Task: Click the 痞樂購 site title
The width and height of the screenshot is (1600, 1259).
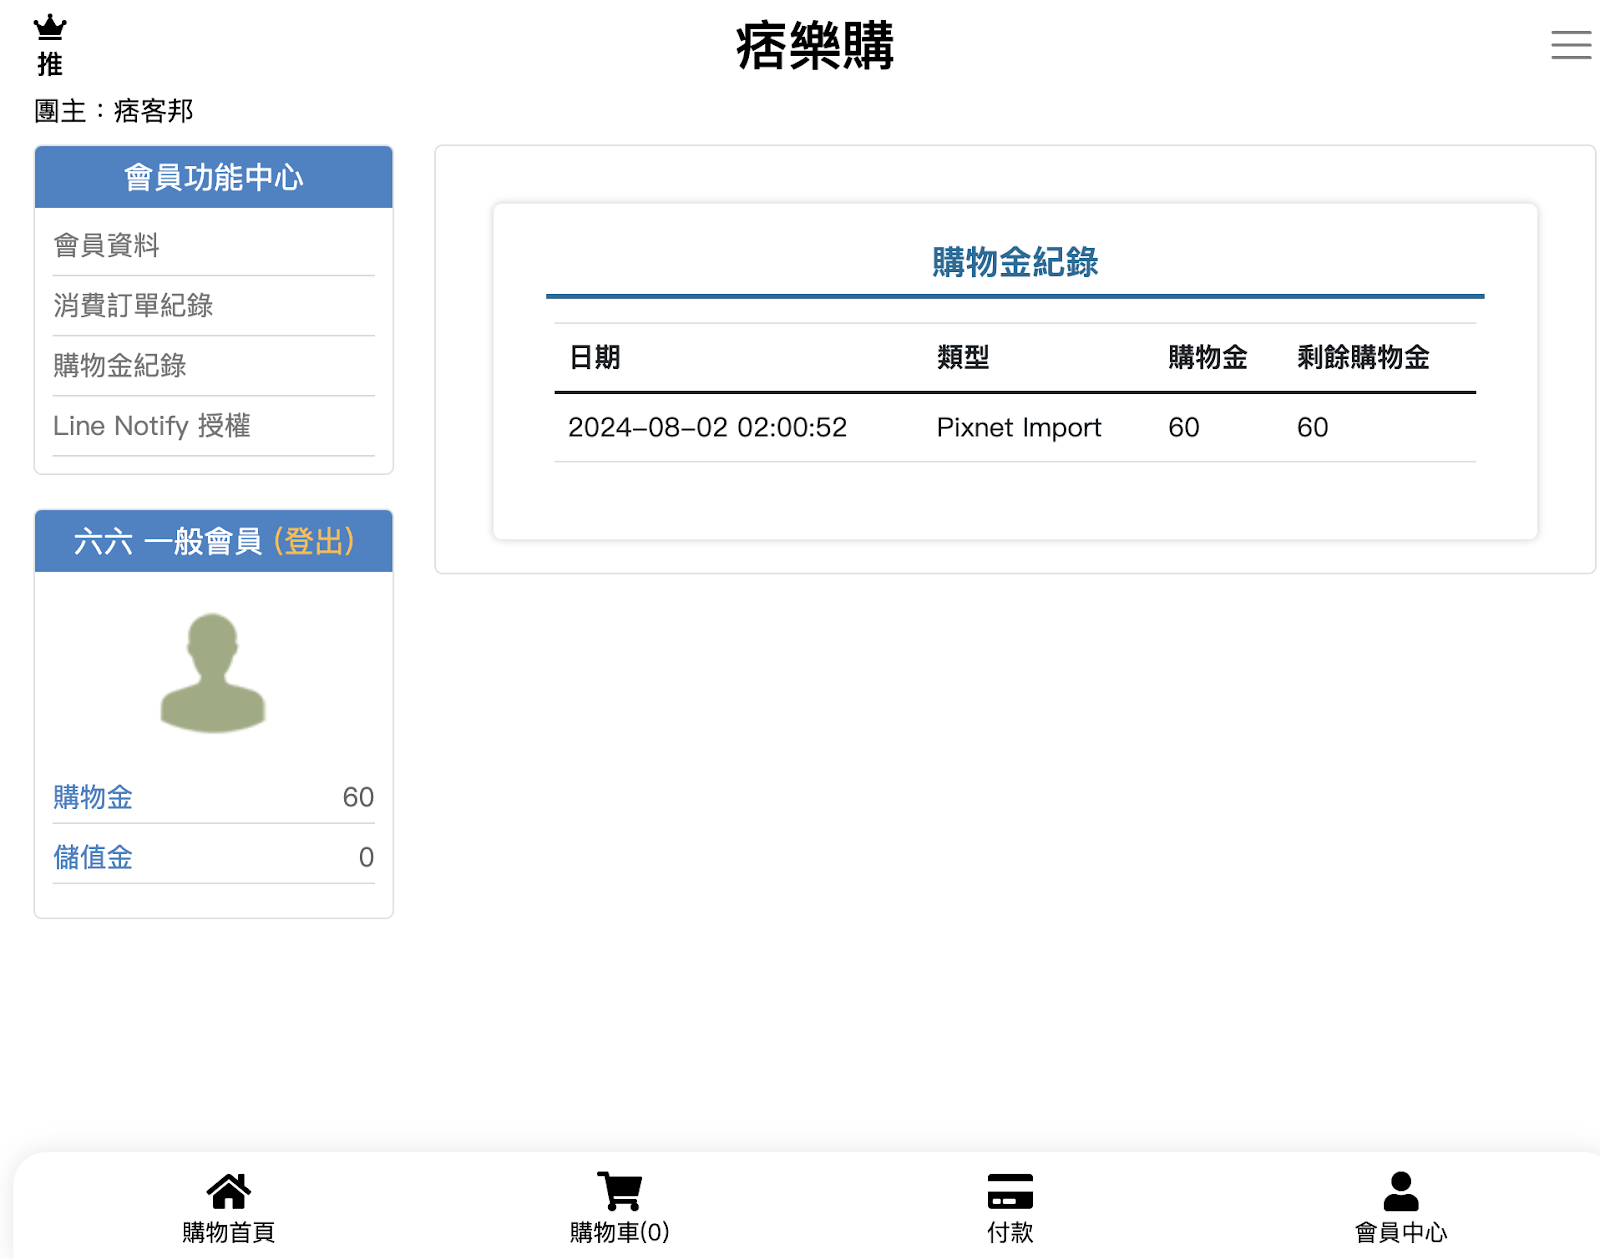Action: 815,46
